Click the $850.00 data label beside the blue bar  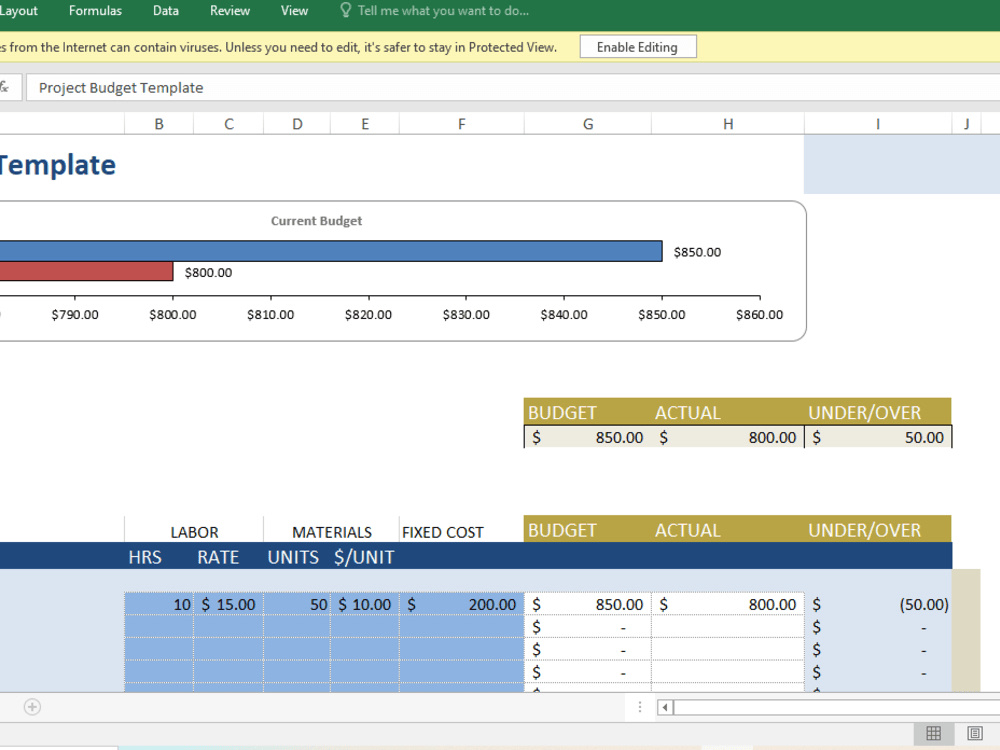(697, 252)
